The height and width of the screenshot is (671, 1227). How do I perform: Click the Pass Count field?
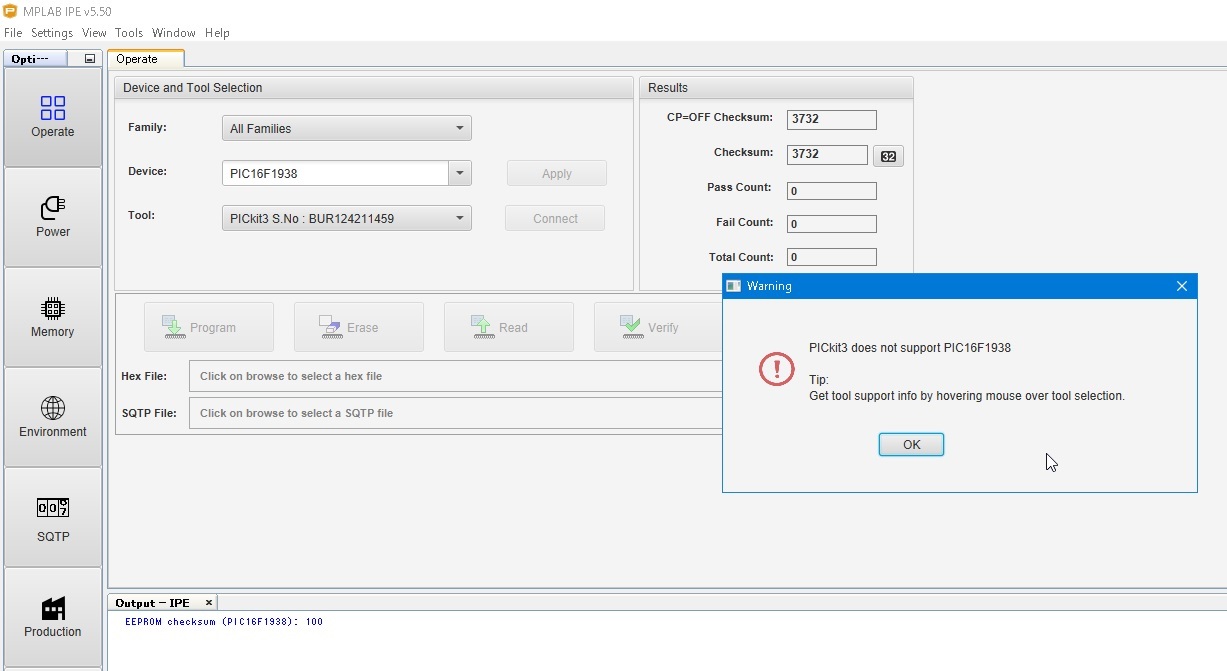[832, 191]
